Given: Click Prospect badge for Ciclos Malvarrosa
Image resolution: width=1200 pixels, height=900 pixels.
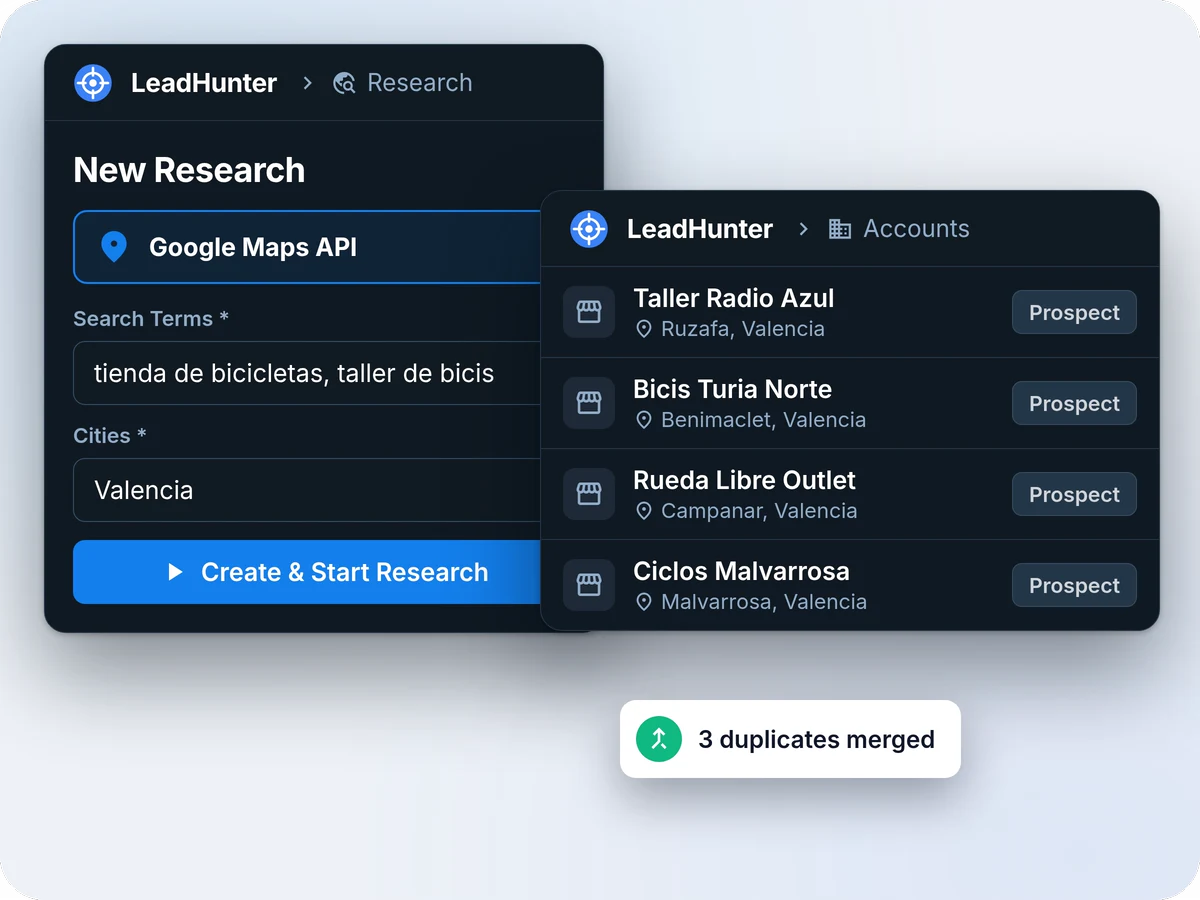Looking at the screenshot, I should (1074, 585).
